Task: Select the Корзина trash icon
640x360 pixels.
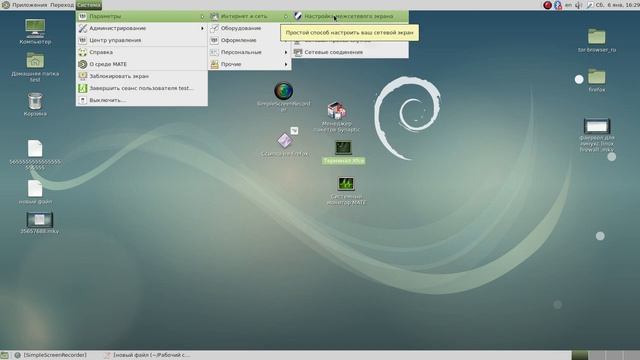Action: [35, 104]
